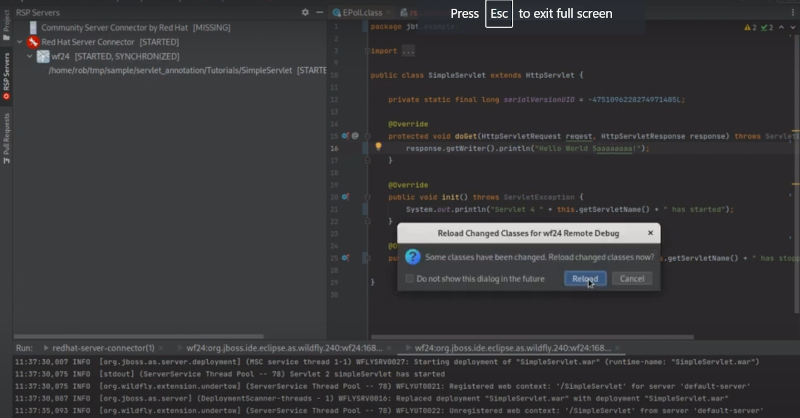Close the EPoll.class editor tab
Viewport: 800px width, 418px height.
click(388, 12)
